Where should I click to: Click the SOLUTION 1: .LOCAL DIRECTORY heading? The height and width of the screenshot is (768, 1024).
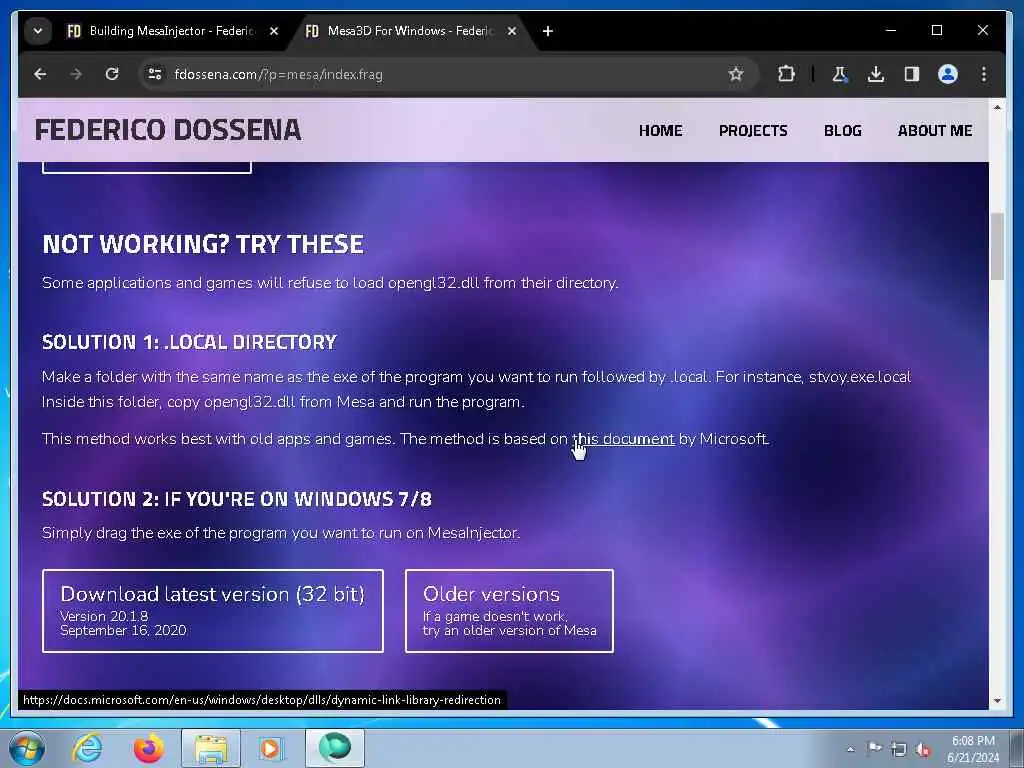click(x=189, y=342)
